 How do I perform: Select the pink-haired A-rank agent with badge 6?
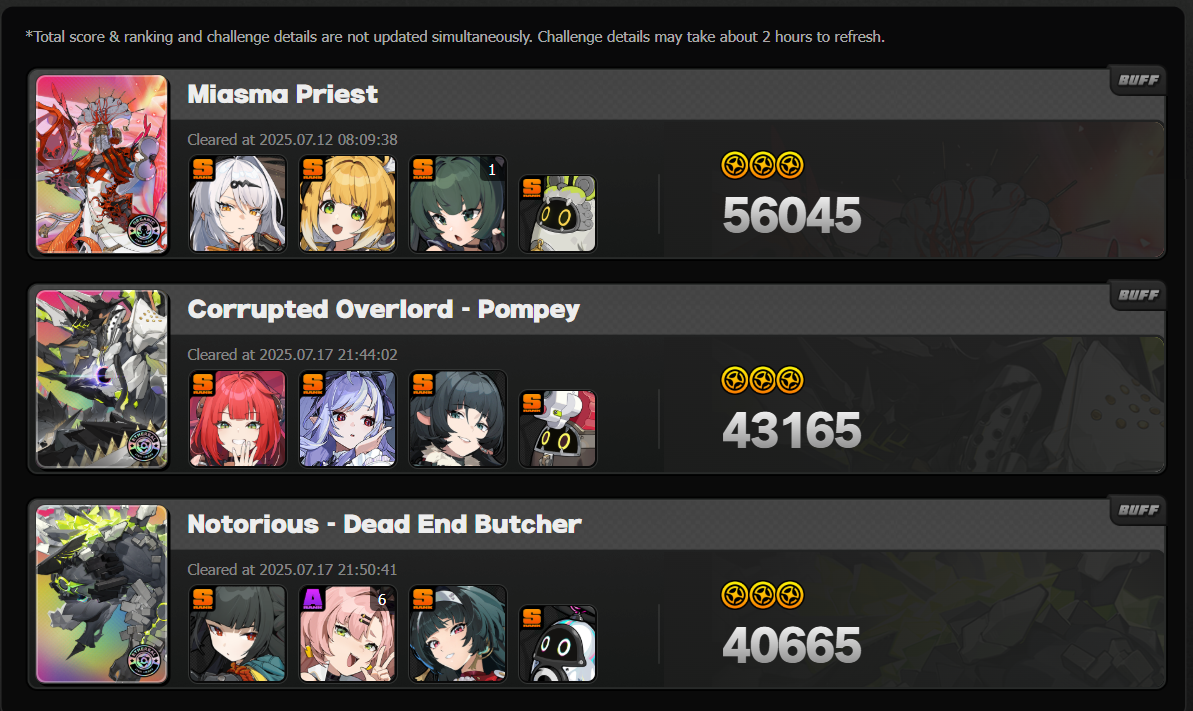[348, 634]
